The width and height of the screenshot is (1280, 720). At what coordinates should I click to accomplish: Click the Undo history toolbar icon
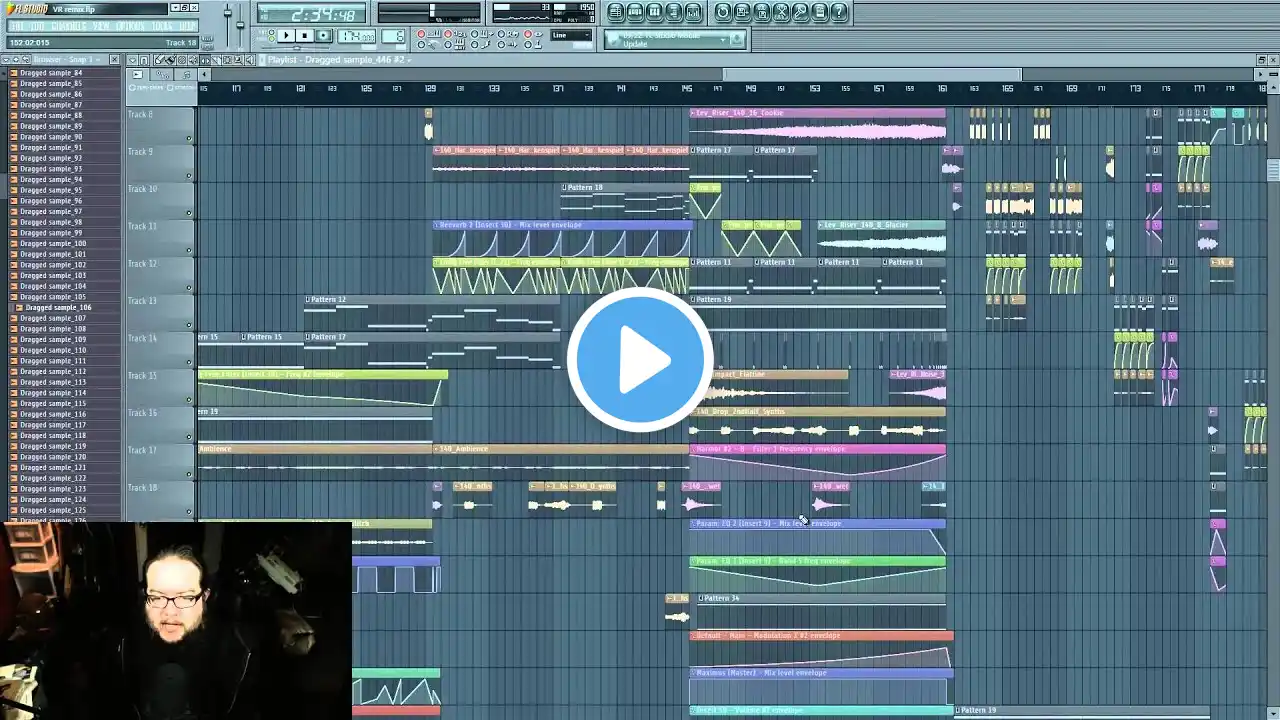(x=723, y=12)
